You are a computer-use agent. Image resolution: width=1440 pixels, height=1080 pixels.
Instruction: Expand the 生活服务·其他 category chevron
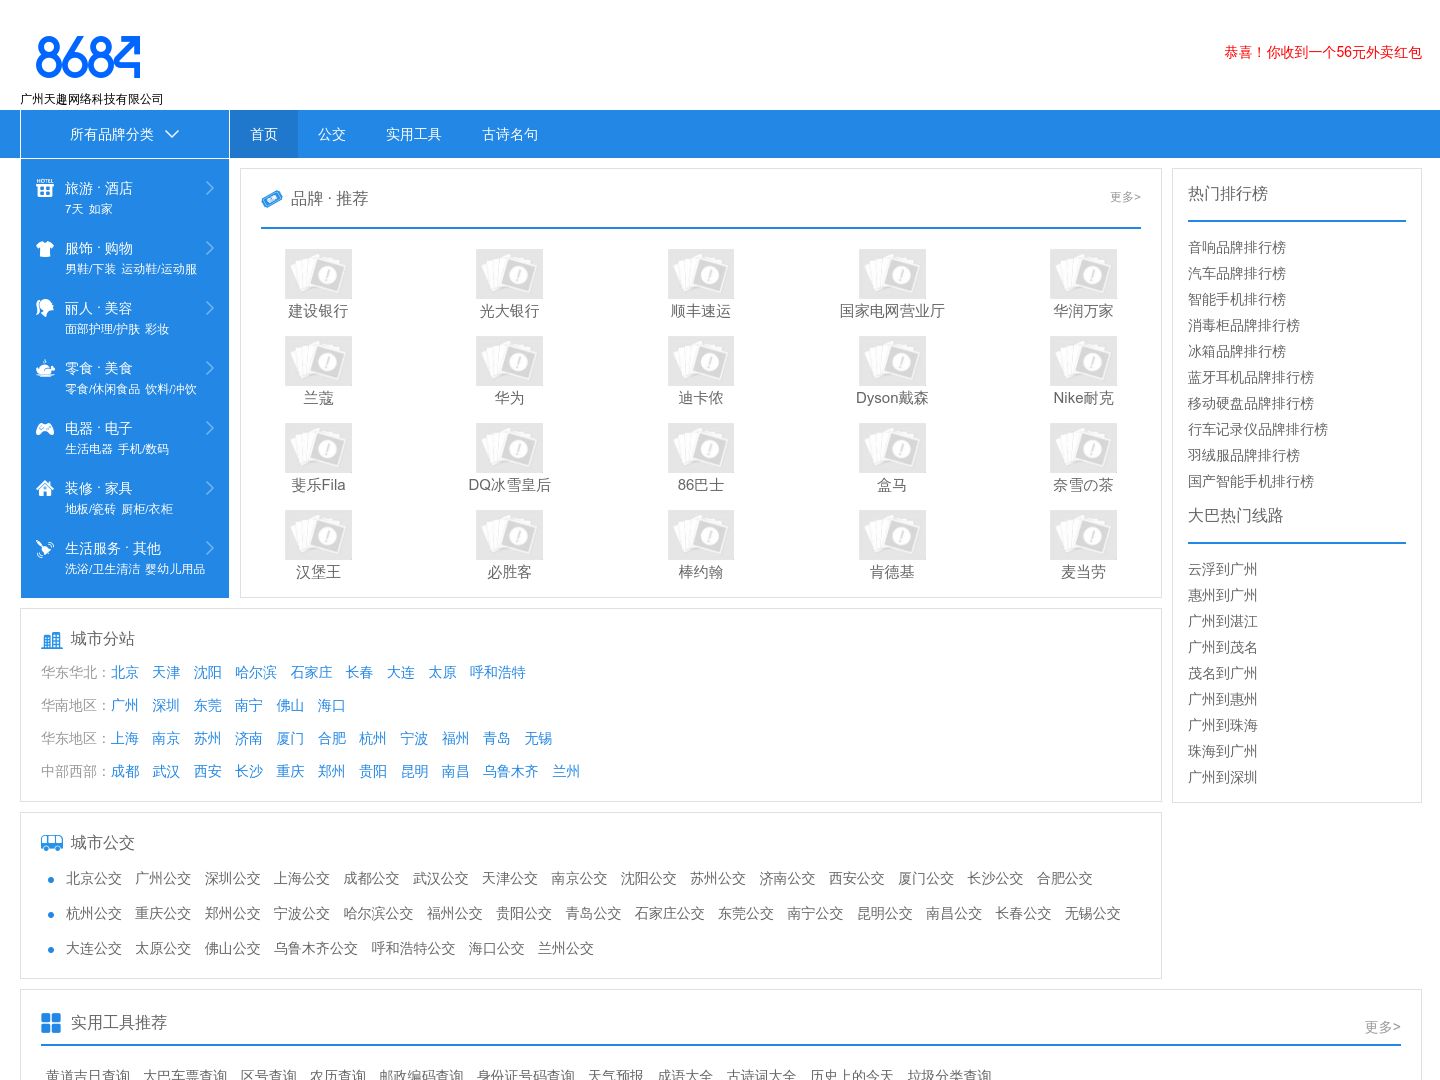pyautogui.click(x=210, y=548)
